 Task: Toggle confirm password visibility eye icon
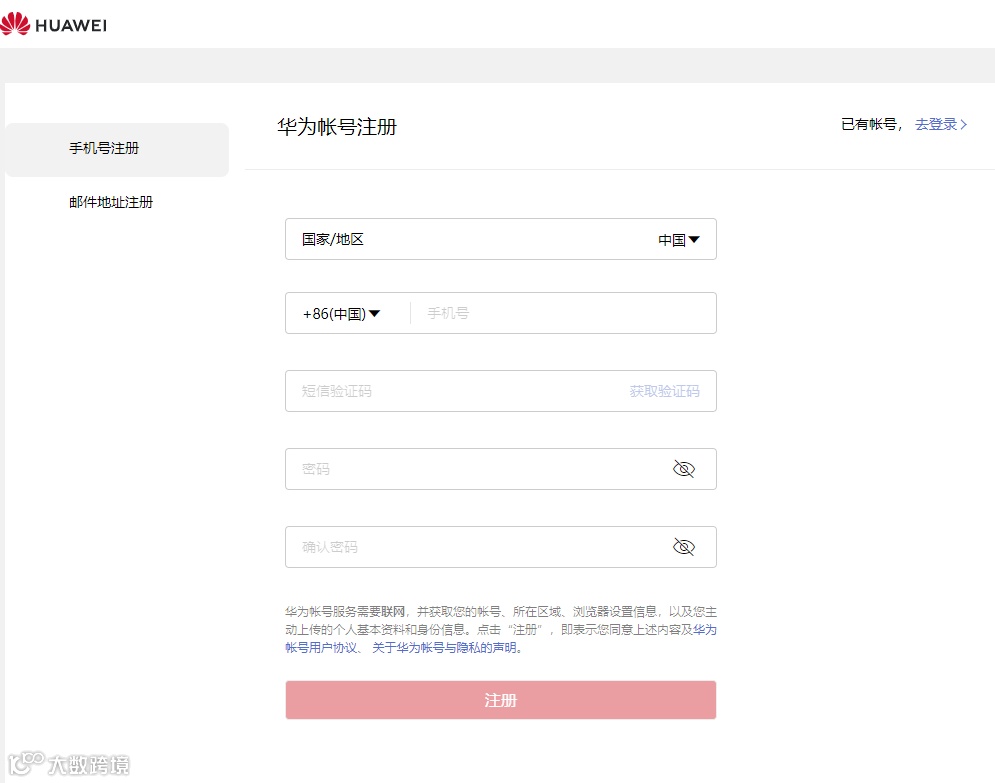pos(684,546)
